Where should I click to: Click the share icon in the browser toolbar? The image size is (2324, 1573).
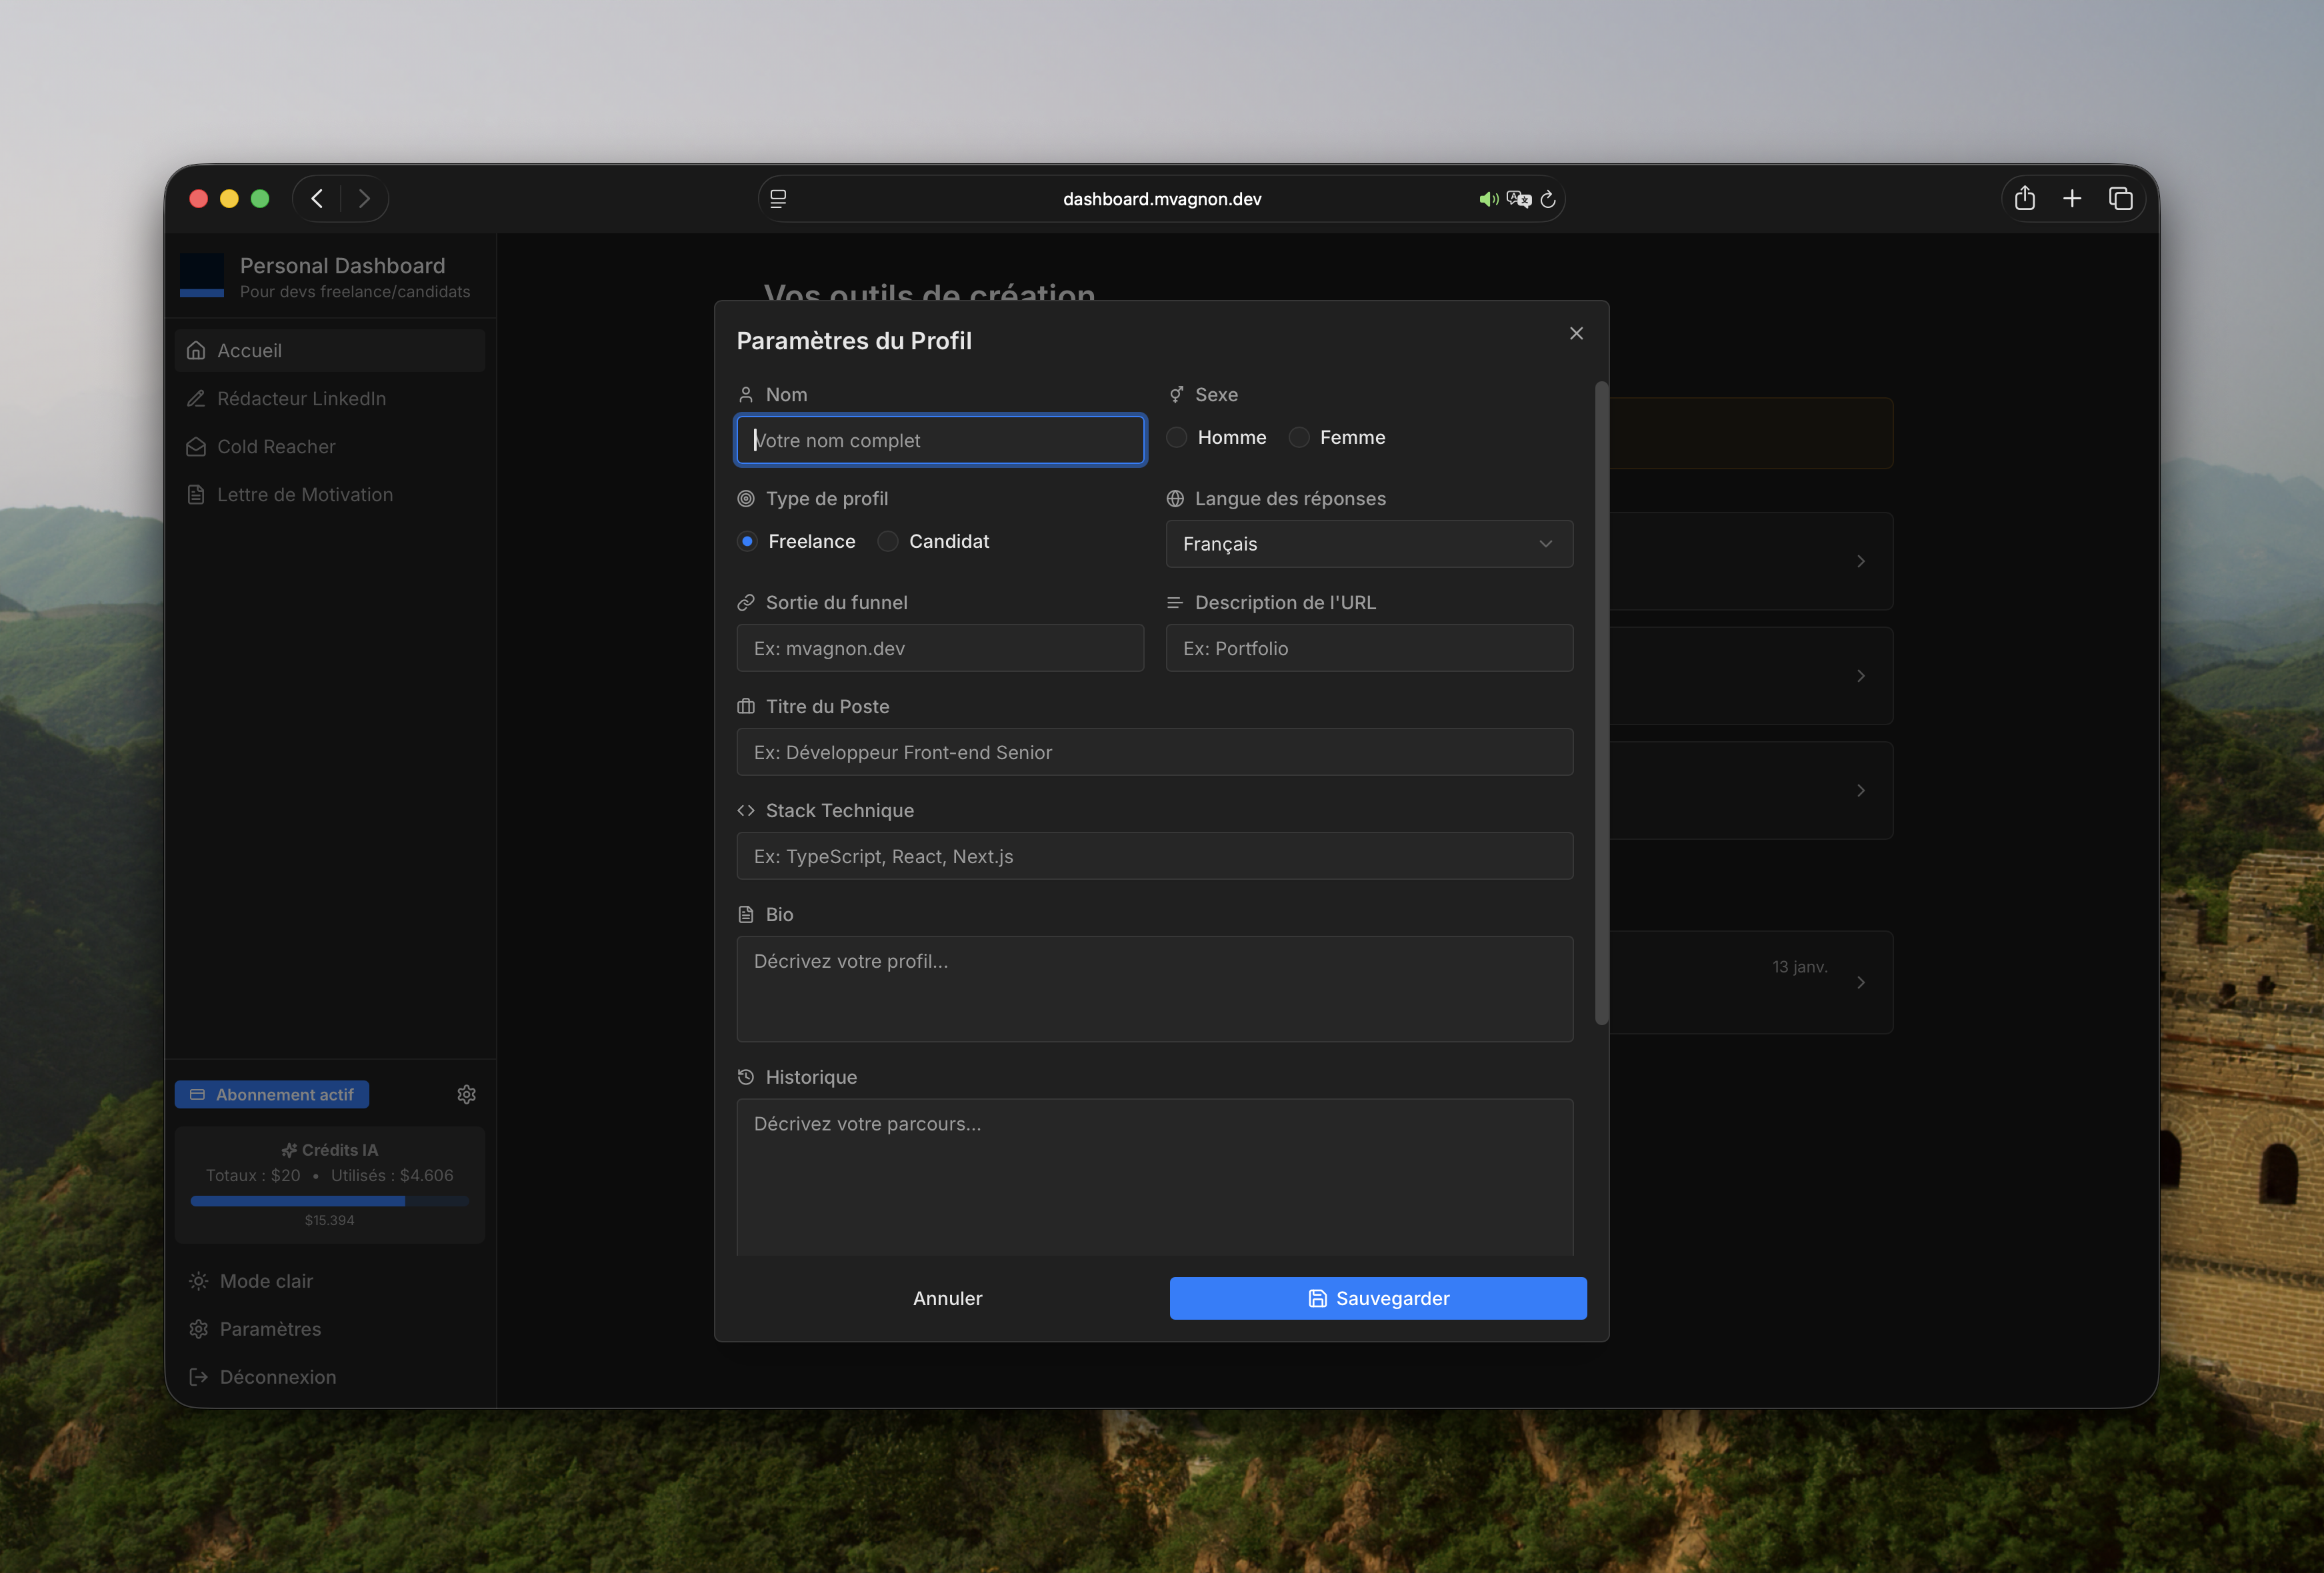(2025, 198)
